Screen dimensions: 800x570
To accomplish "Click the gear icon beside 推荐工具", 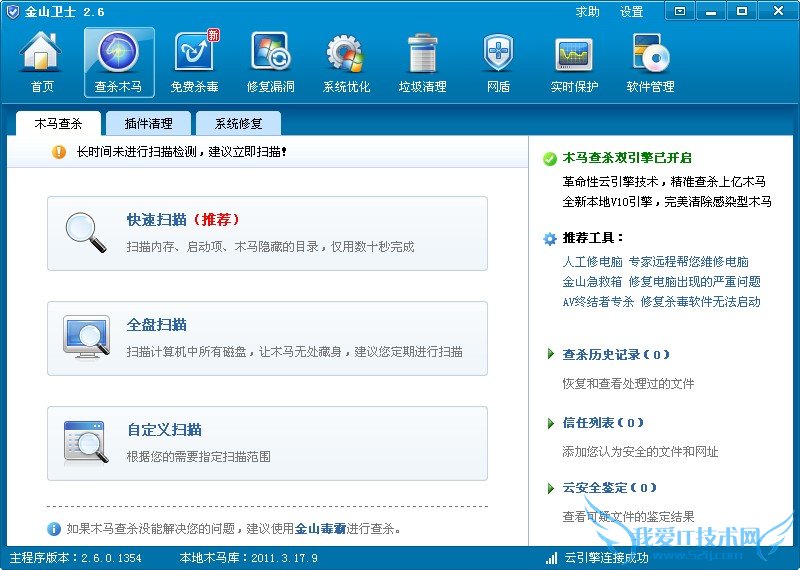I will pyautogui.click(x=550, y=238).
